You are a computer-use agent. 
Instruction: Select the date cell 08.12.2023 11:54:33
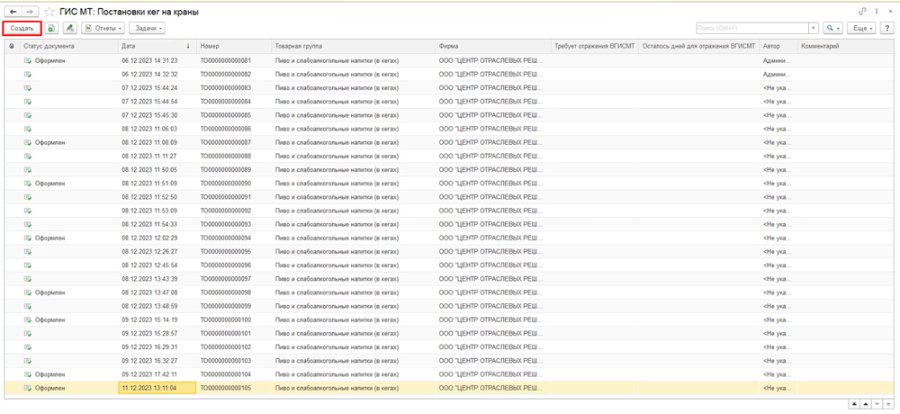click(150, 224)
